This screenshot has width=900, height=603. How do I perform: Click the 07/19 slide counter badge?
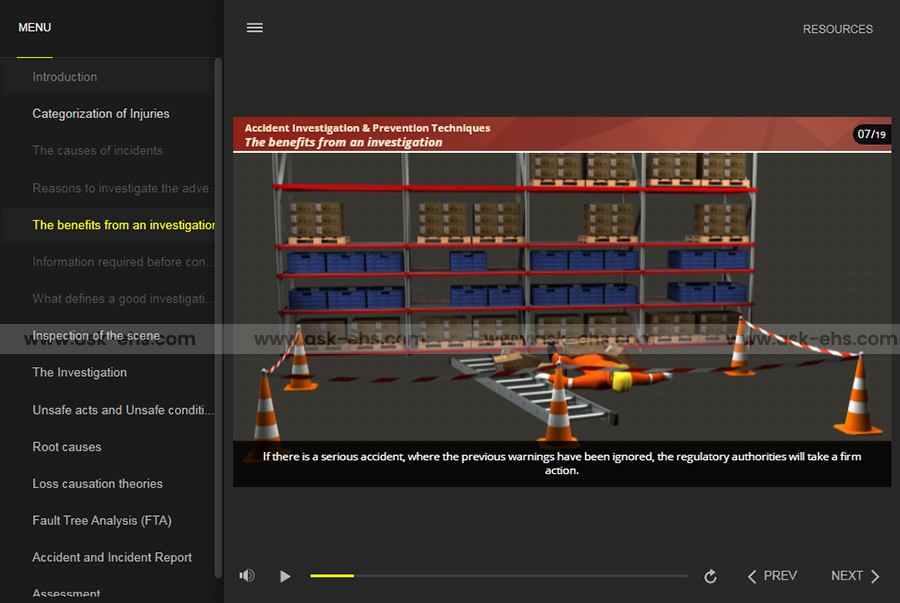(870, 134)
